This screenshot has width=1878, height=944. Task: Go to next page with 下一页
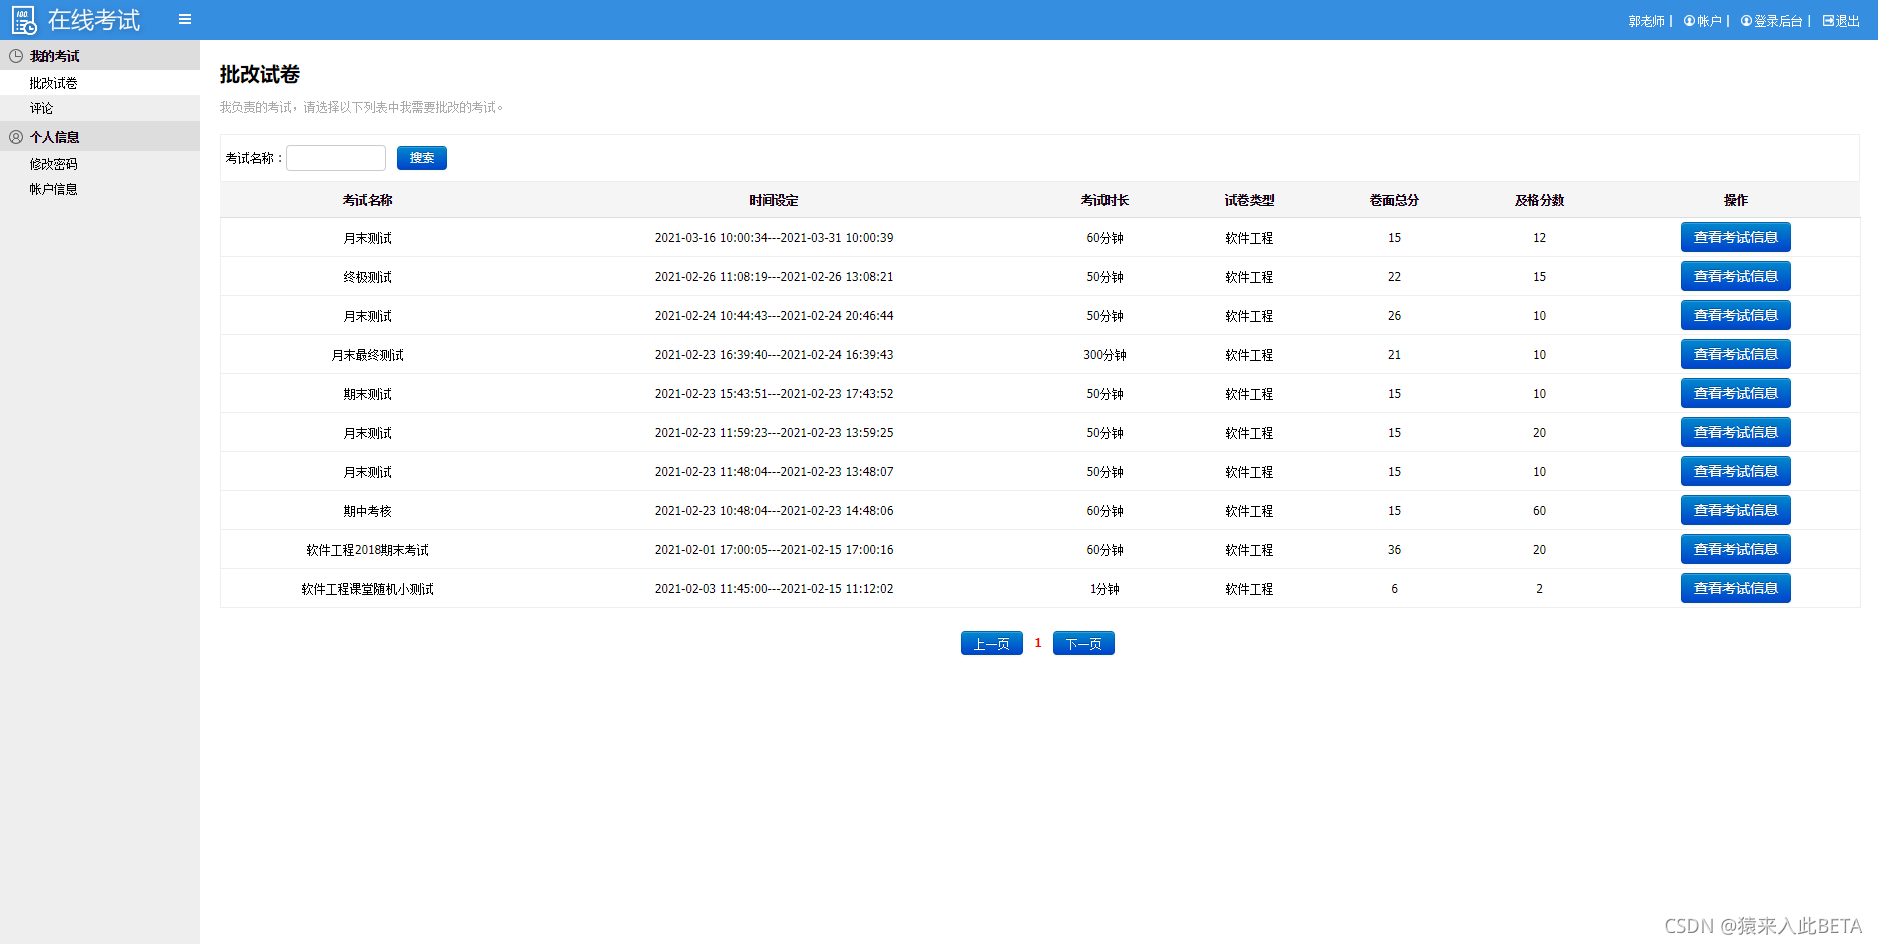click(x=1084, y=643)
